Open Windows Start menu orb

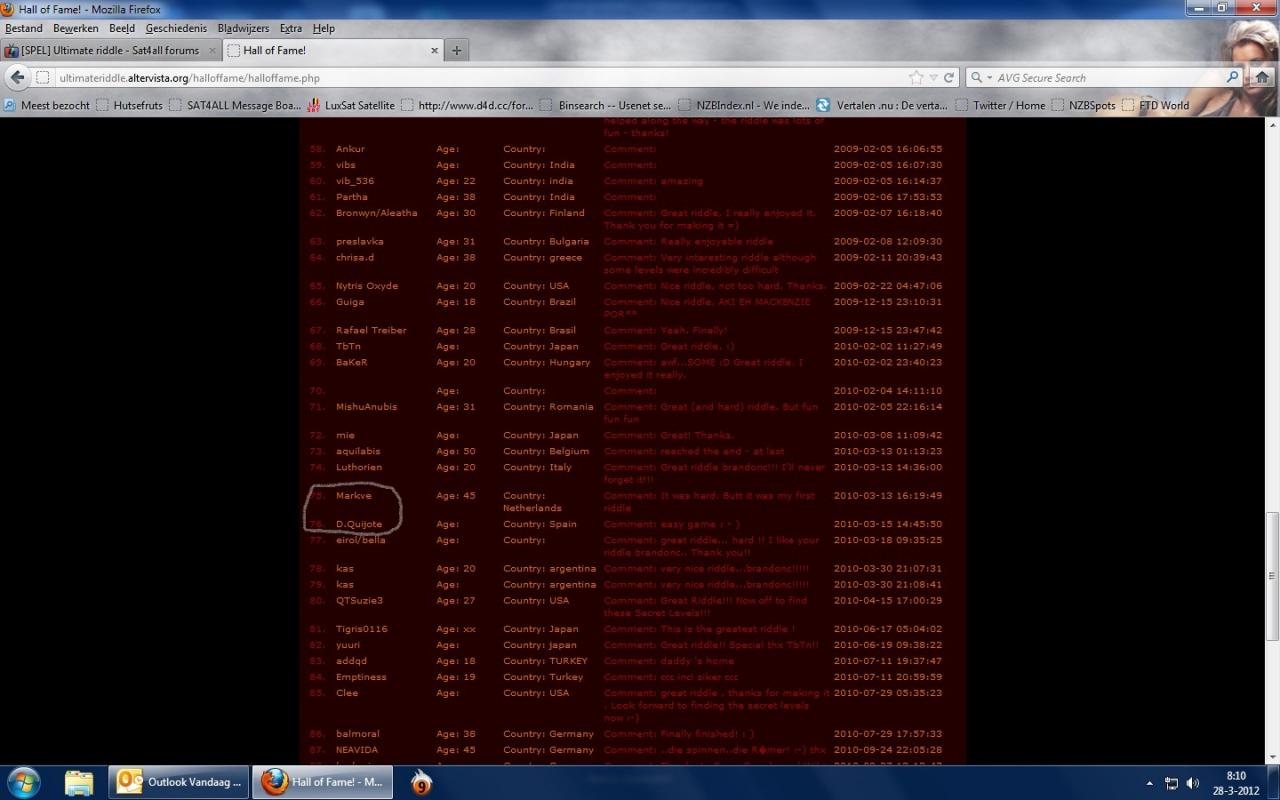(23, 781)
